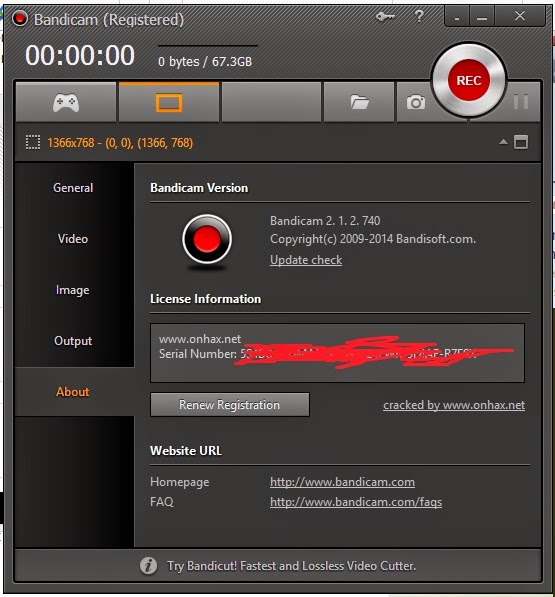
Task: Click the 00:00:00 recording timer
Action: [80, 55]
